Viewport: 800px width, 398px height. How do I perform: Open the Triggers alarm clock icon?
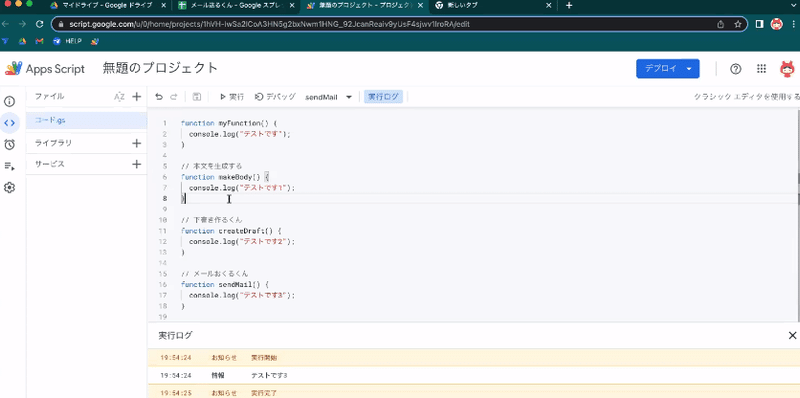[x=9, y=144]
